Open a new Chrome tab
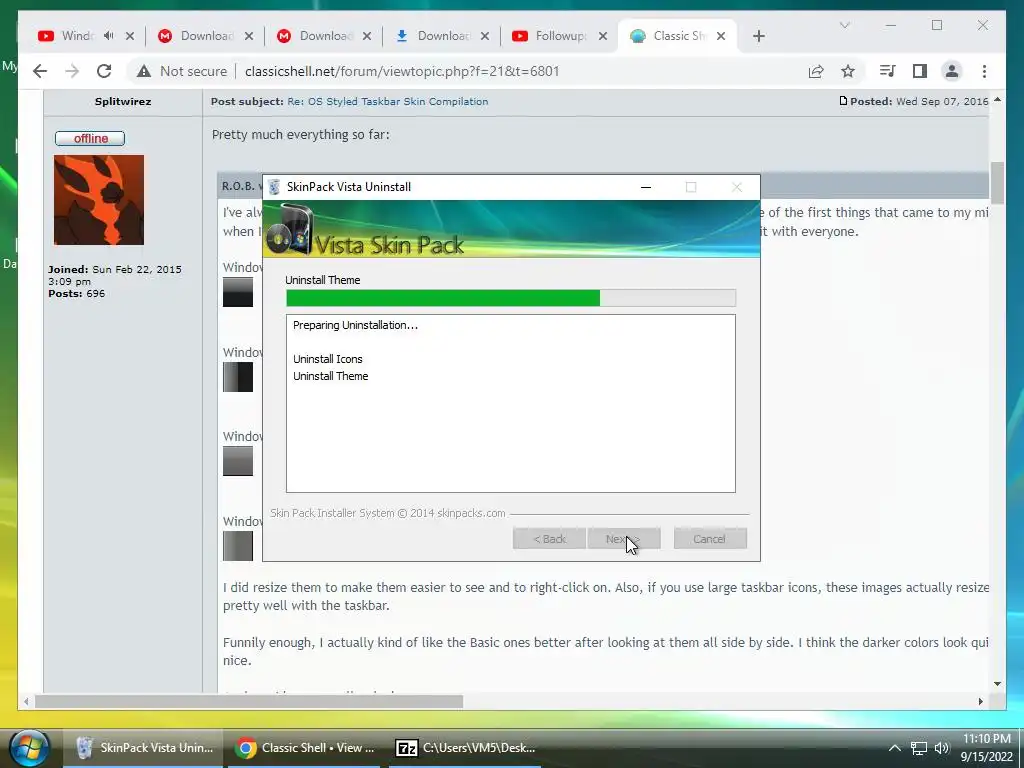This screenshot has height=768, width=1024. pyautogui.click(x=758, y=36)
